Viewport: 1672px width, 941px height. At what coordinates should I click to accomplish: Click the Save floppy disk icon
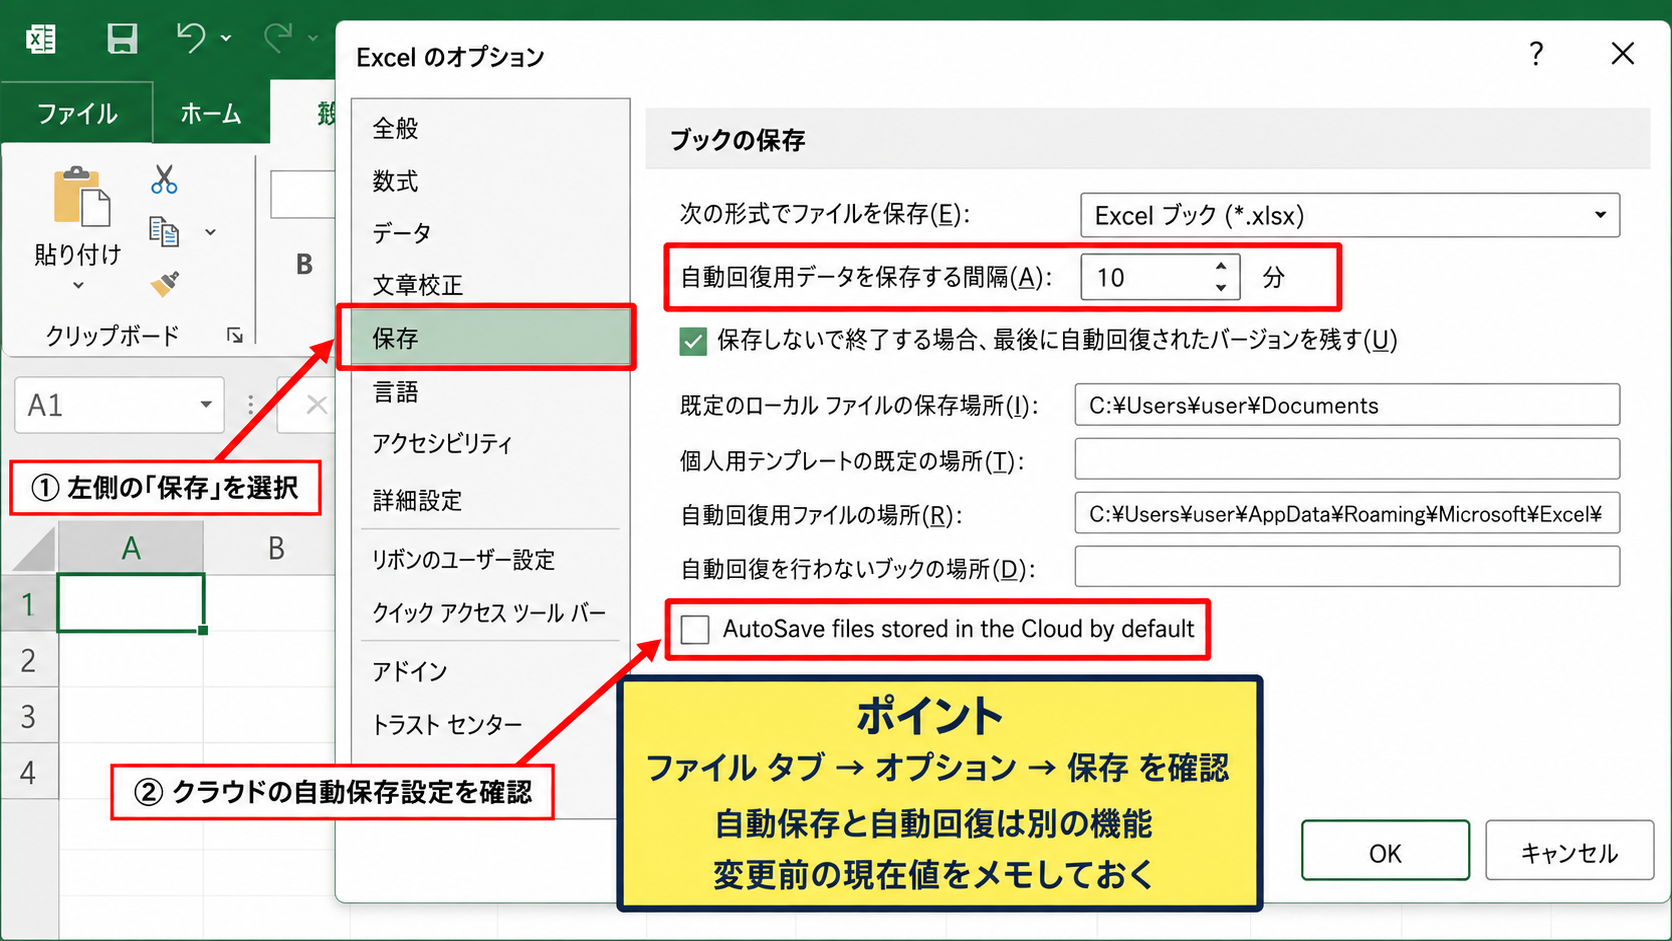click(122, 39)
